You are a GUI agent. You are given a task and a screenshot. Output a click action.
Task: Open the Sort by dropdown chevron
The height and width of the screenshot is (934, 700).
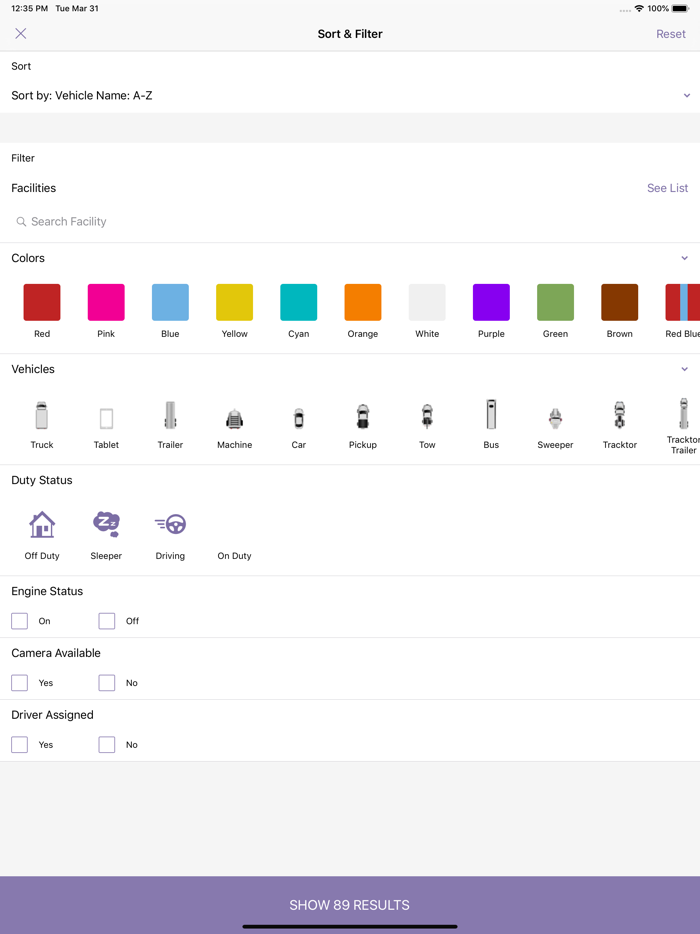[x=686, y=95]
